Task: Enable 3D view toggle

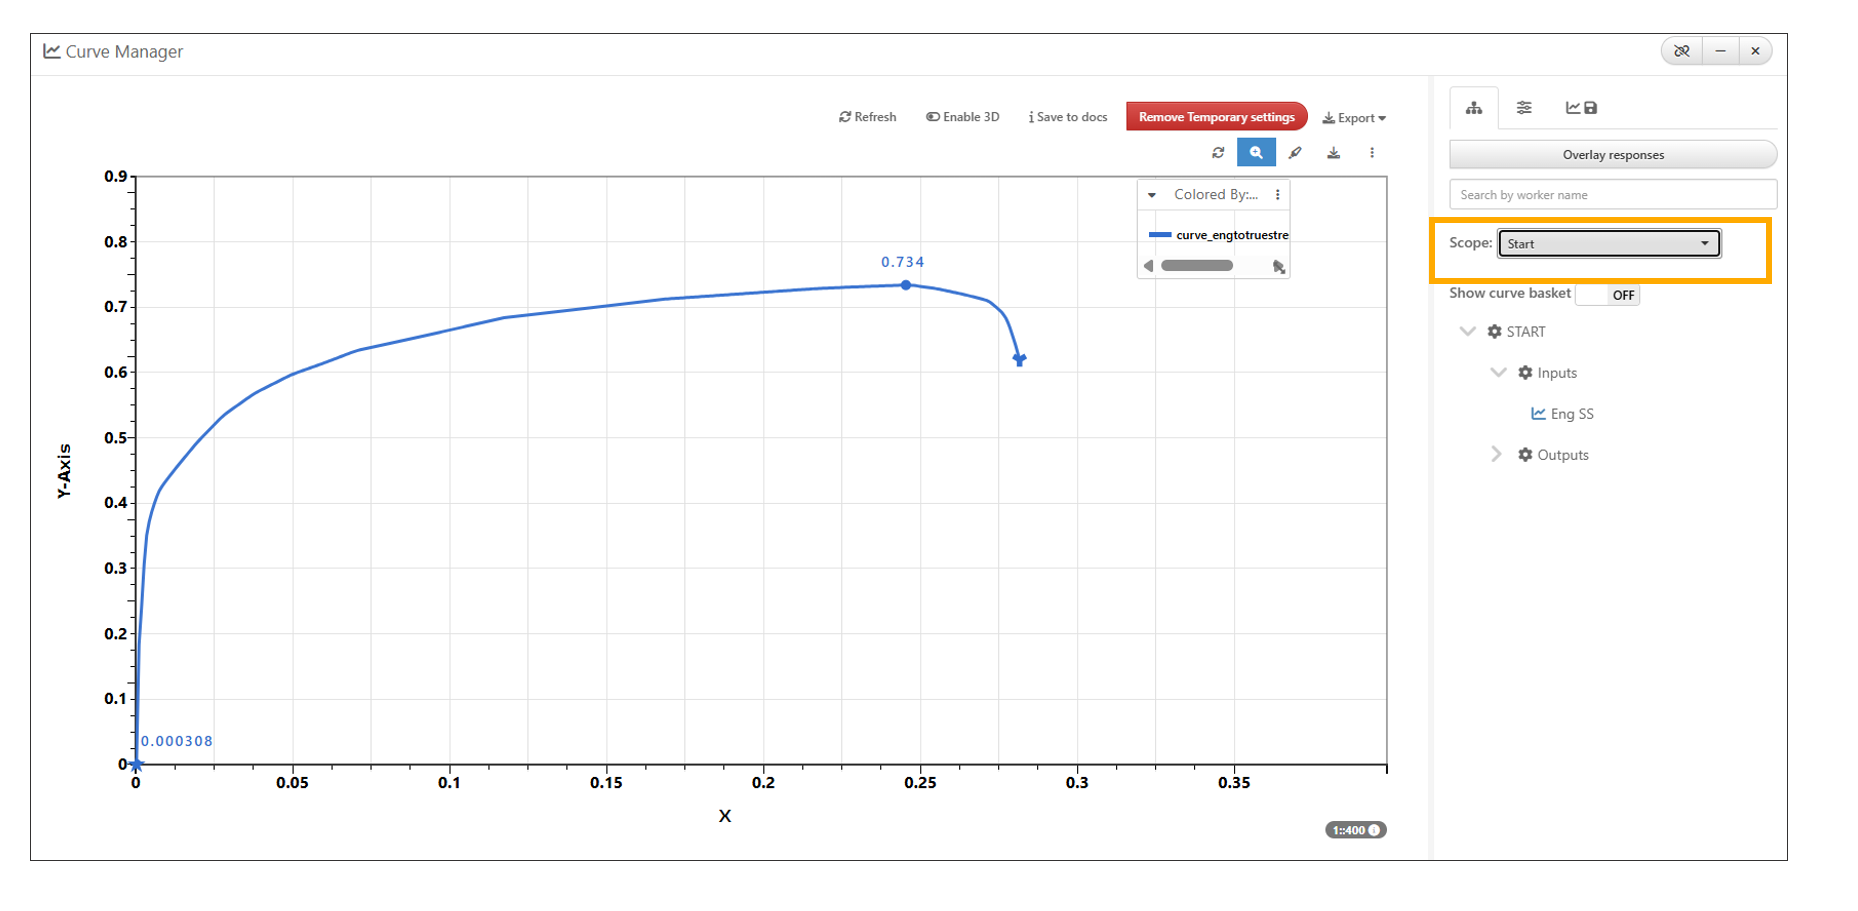Action: (x=962, y=117)
